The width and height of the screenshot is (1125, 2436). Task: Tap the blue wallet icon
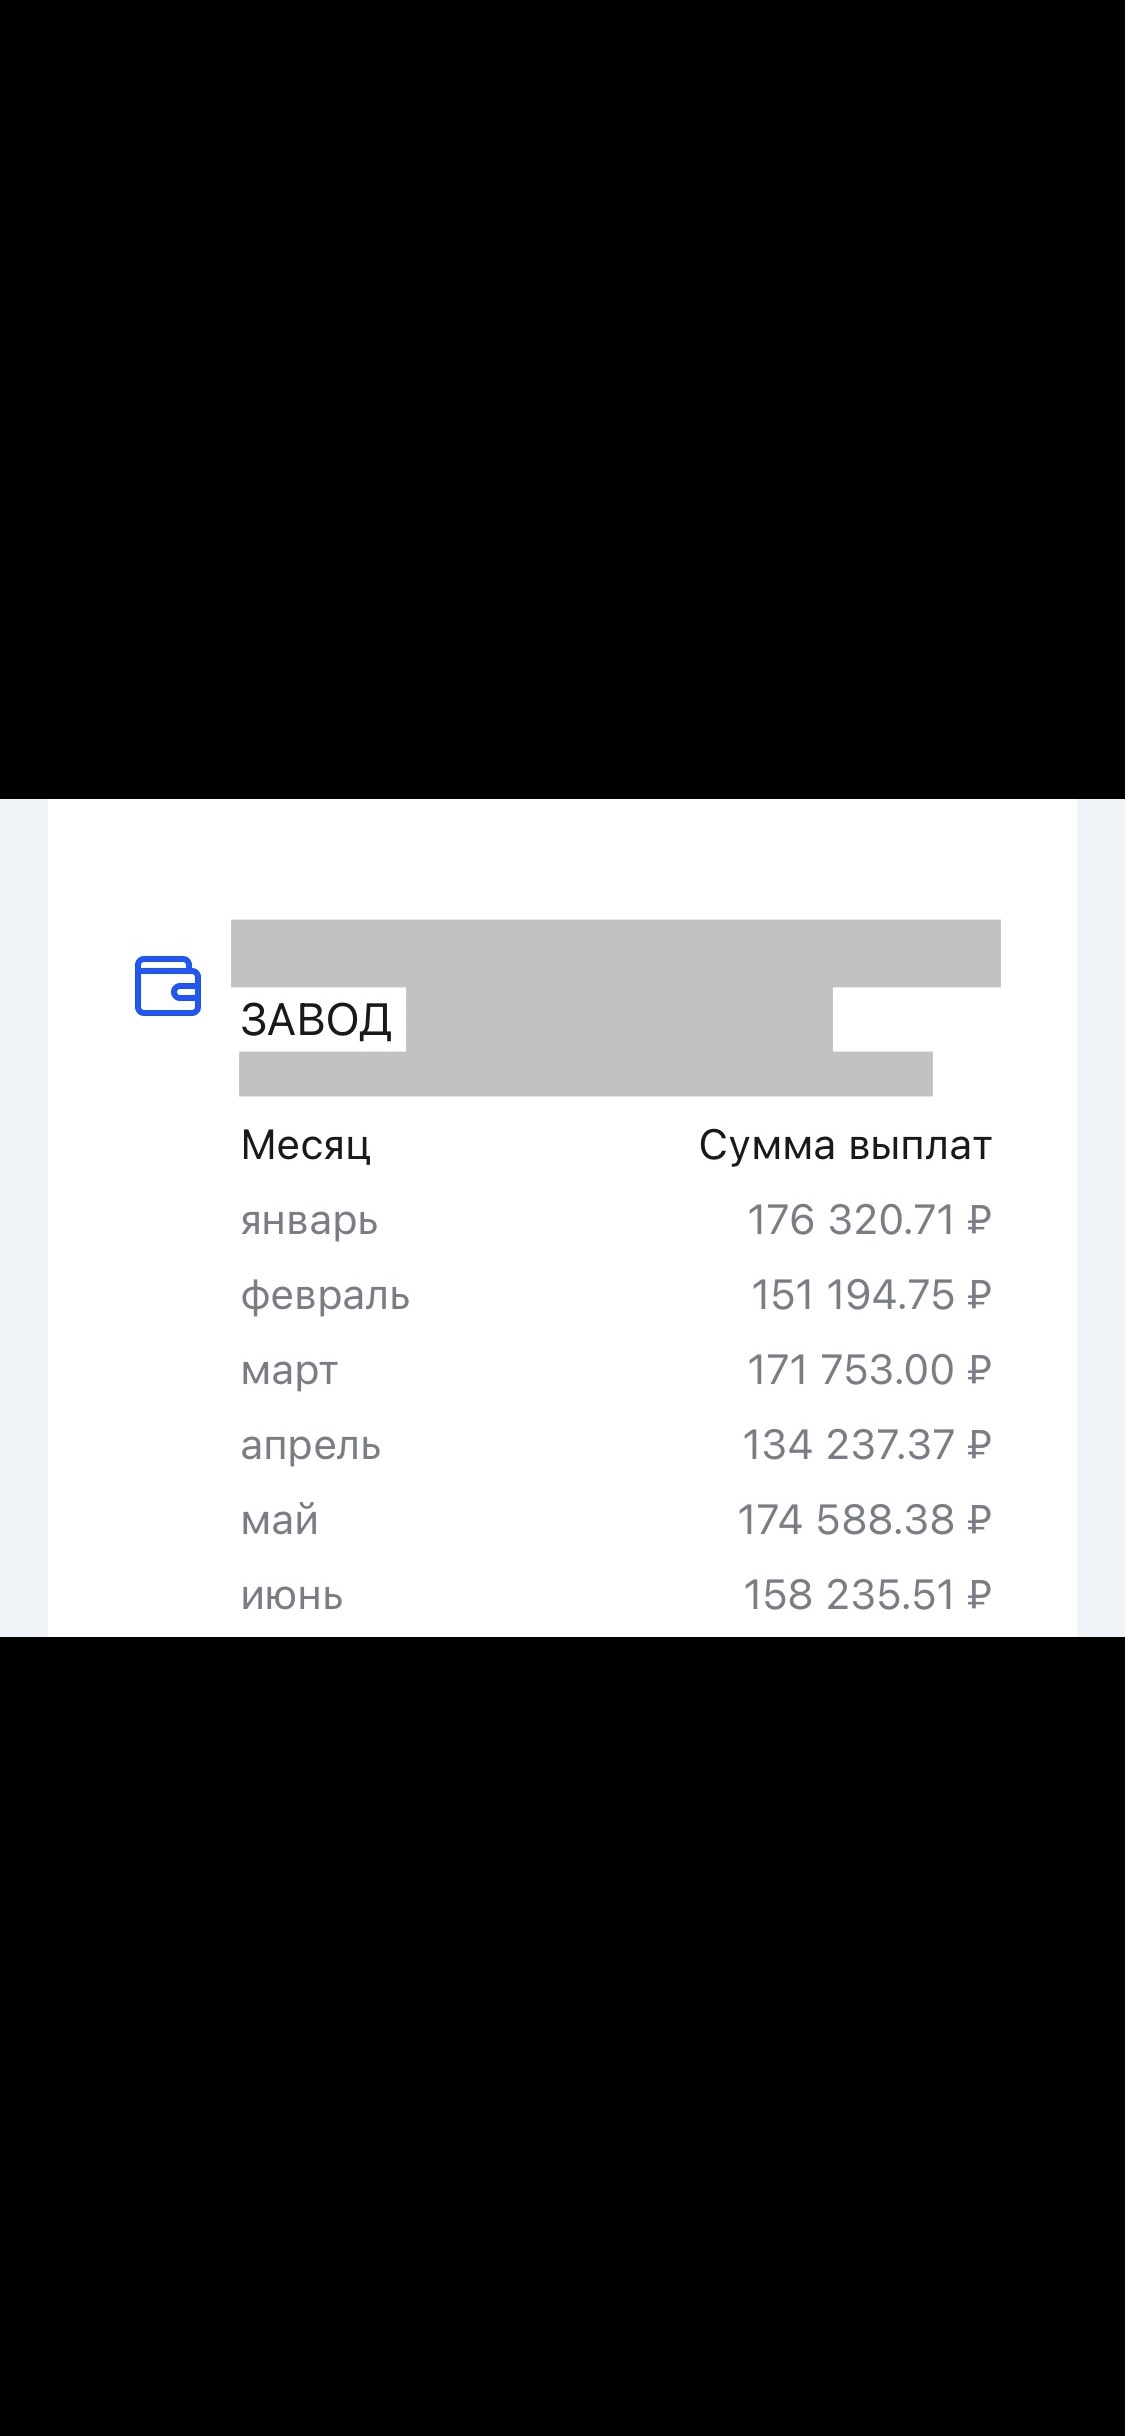pyautogui.click(x=168, y=986)
